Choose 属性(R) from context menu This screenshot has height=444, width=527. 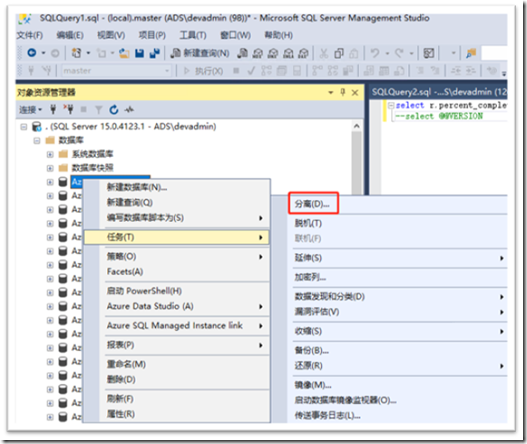pos(176,414)
